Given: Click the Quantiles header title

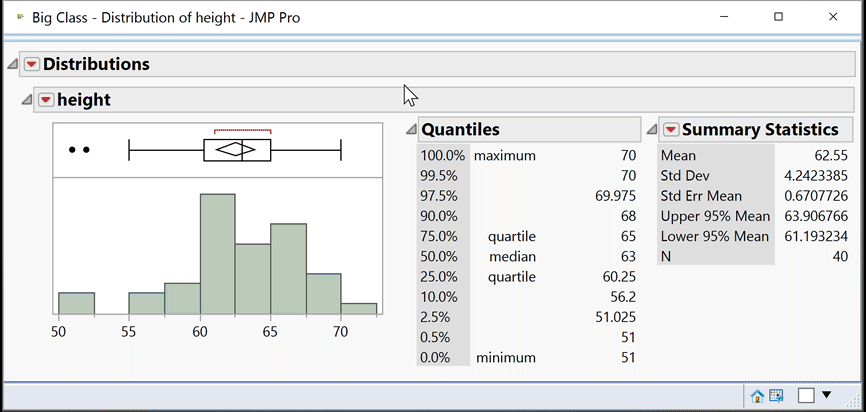Looking at the screenshot, I should click(460, 129).
